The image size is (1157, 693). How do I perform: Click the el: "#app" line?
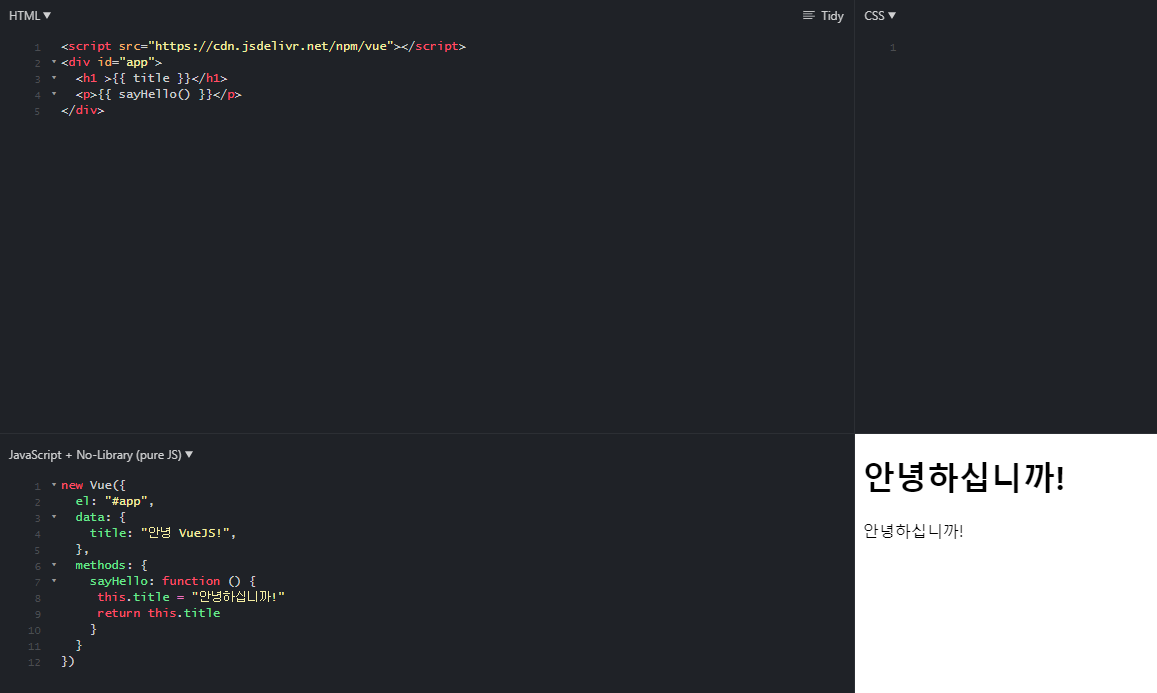(114, 501)
